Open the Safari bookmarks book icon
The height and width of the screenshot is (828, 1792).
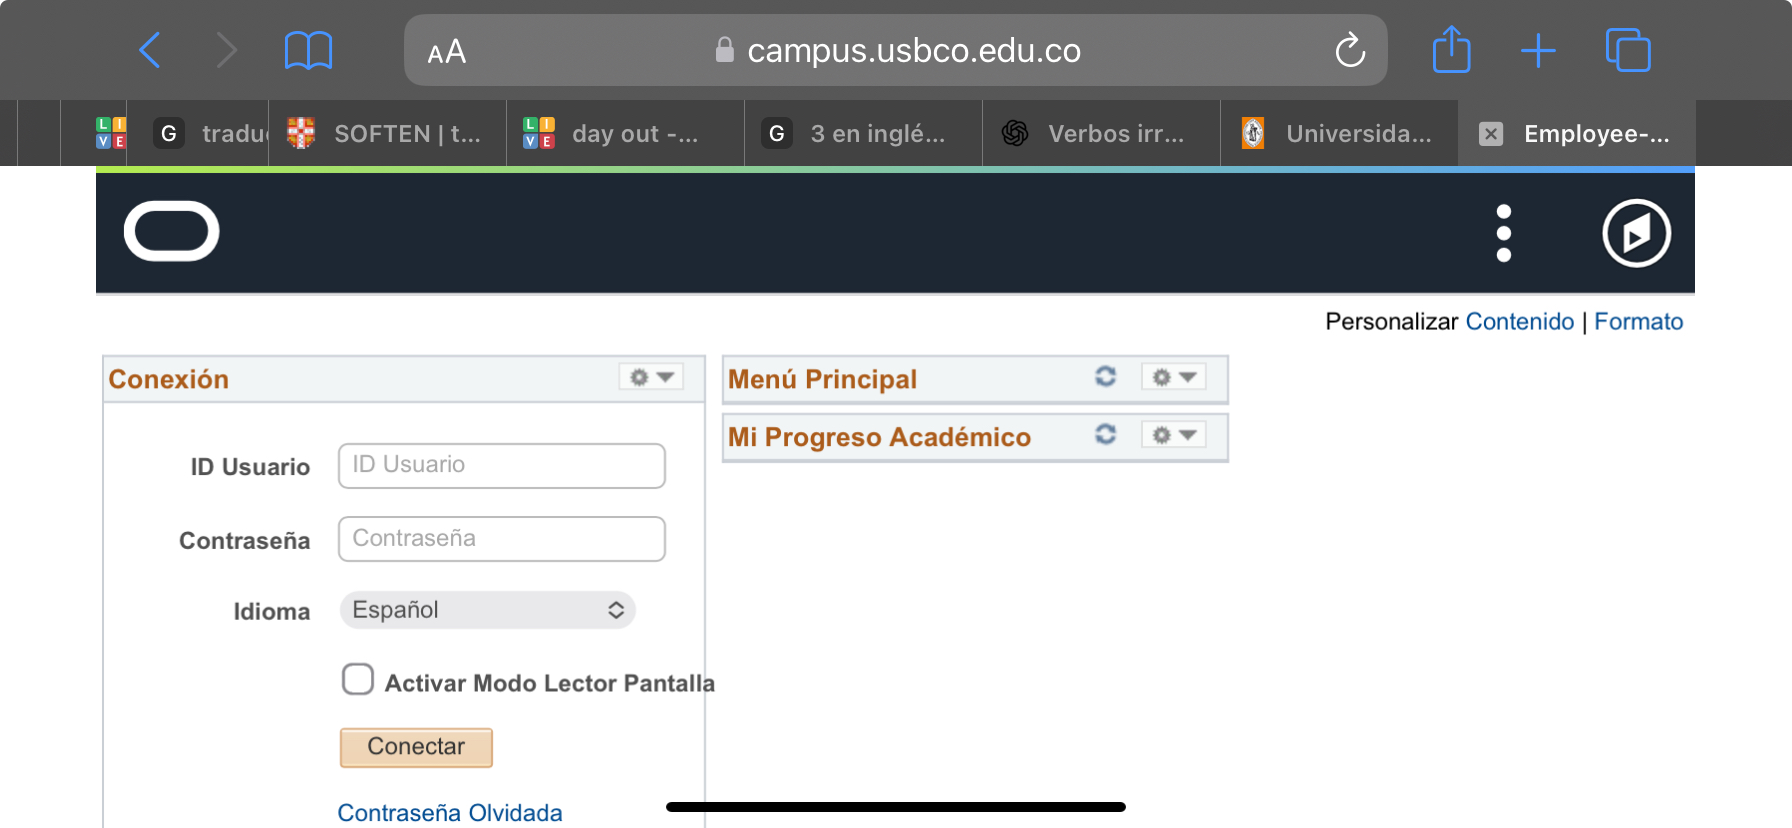pos(308,50)
